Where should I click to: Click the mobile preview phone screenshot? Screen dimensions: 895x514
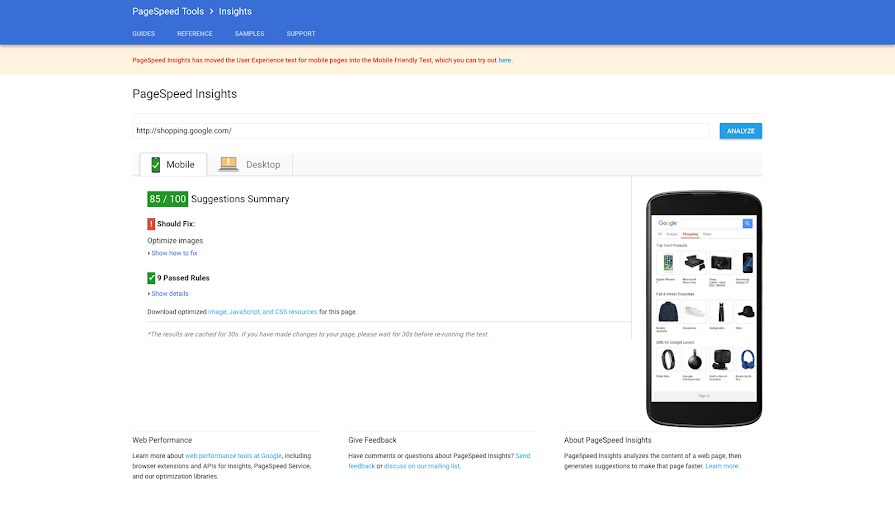pos(704,309)
